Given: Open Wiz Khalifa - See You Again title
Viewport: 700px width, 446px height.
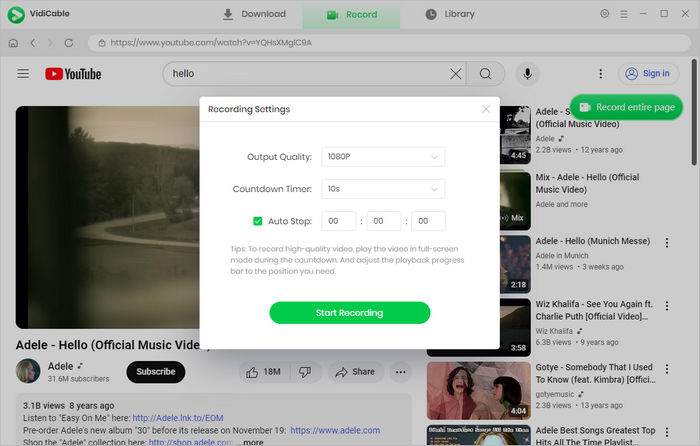Looking at the screenshot, I should pyautogui.click(x=594, y=310).
